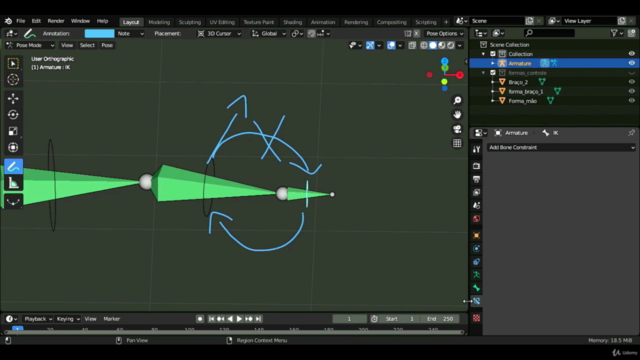Select the Measure tool
This screenshot has height=360, width=640.
(13, 183)
